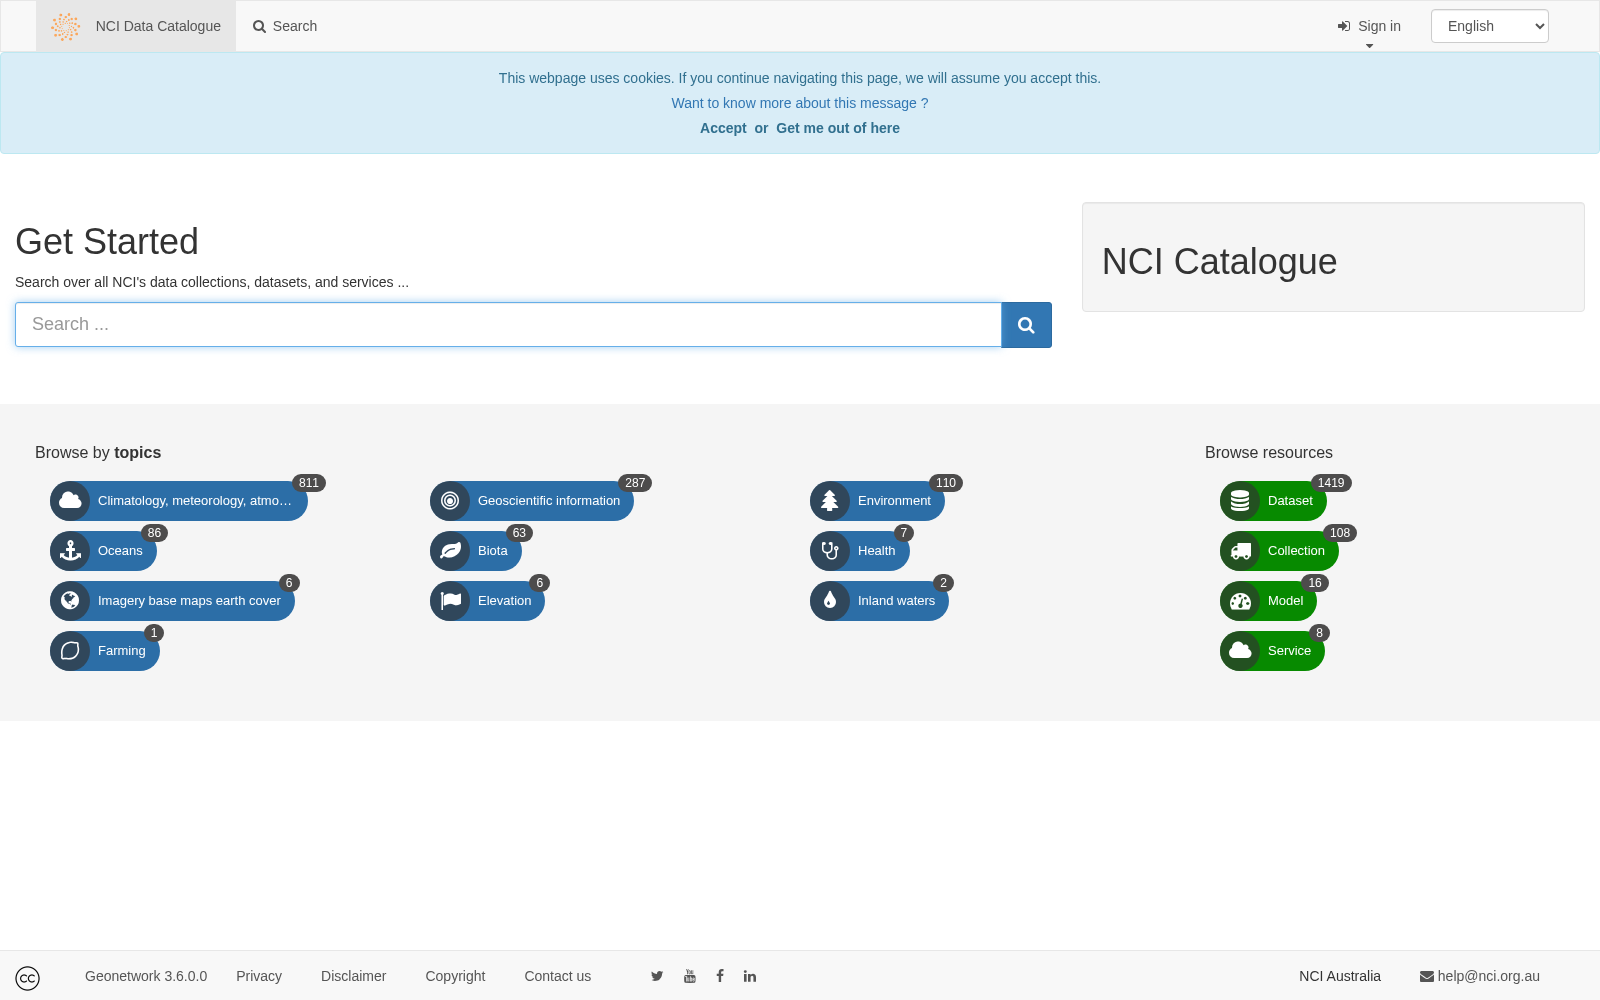Browse Climatology, meteorology, atmosphere topic
1600x1000 pixels.
tap(195, 501)
